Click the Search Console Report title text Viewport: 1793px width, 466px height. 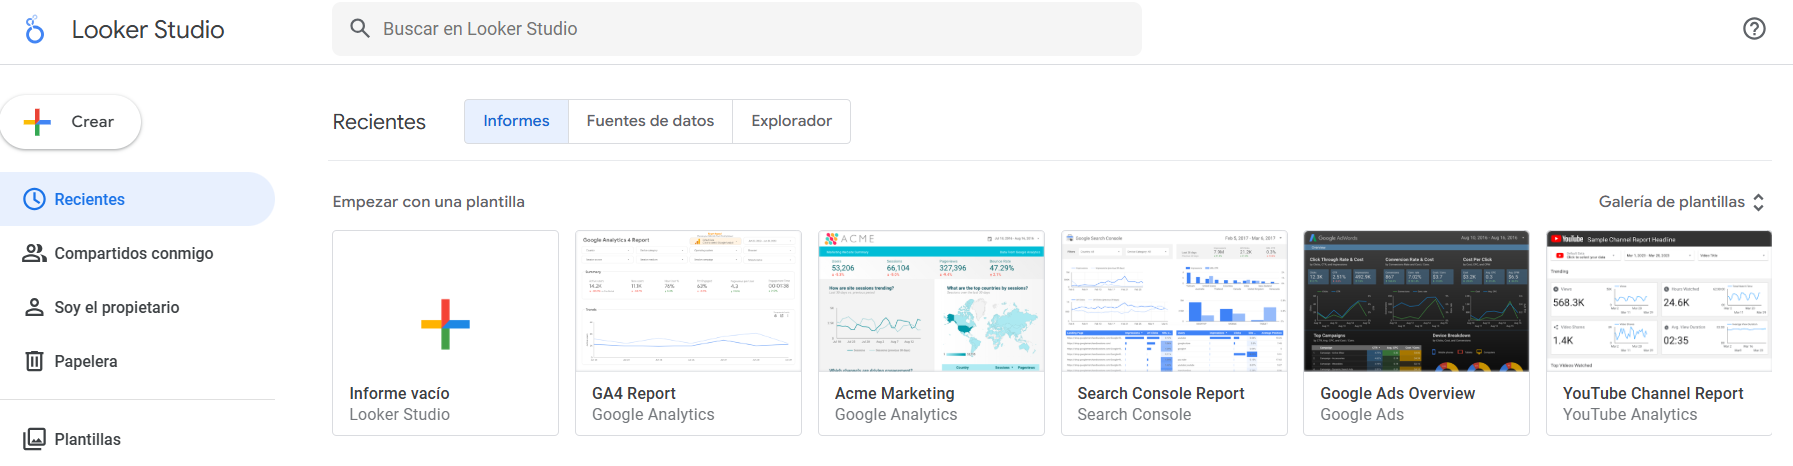click(x=1161, y=393)
